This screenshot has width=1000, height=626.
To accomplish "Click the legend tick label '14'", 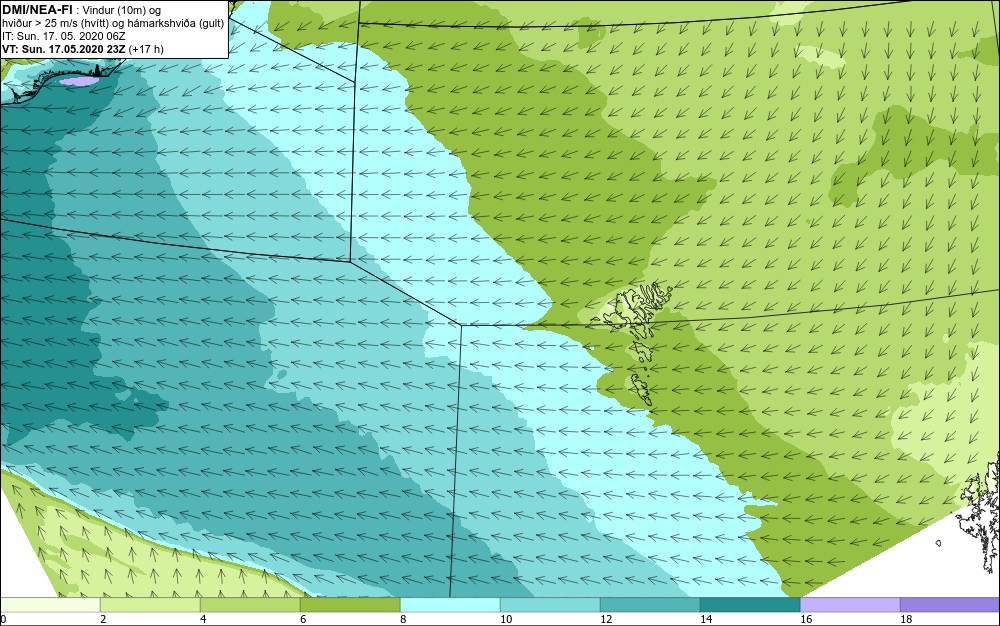I will pyautogui.click(x=706, y=619).
